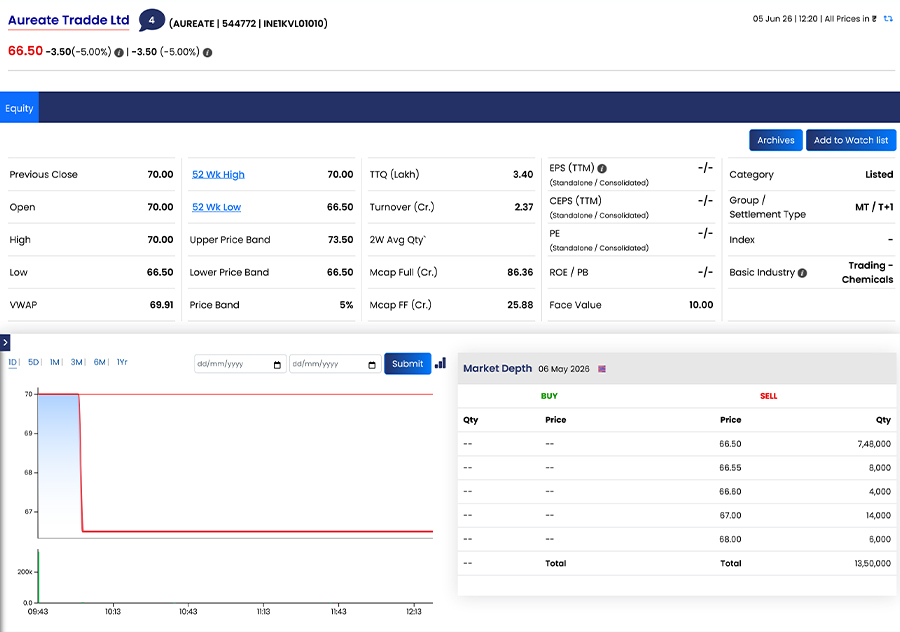This screenshot has height=632, width=900.
Task: Click the refresh prices icon
Action: point(888,19)
